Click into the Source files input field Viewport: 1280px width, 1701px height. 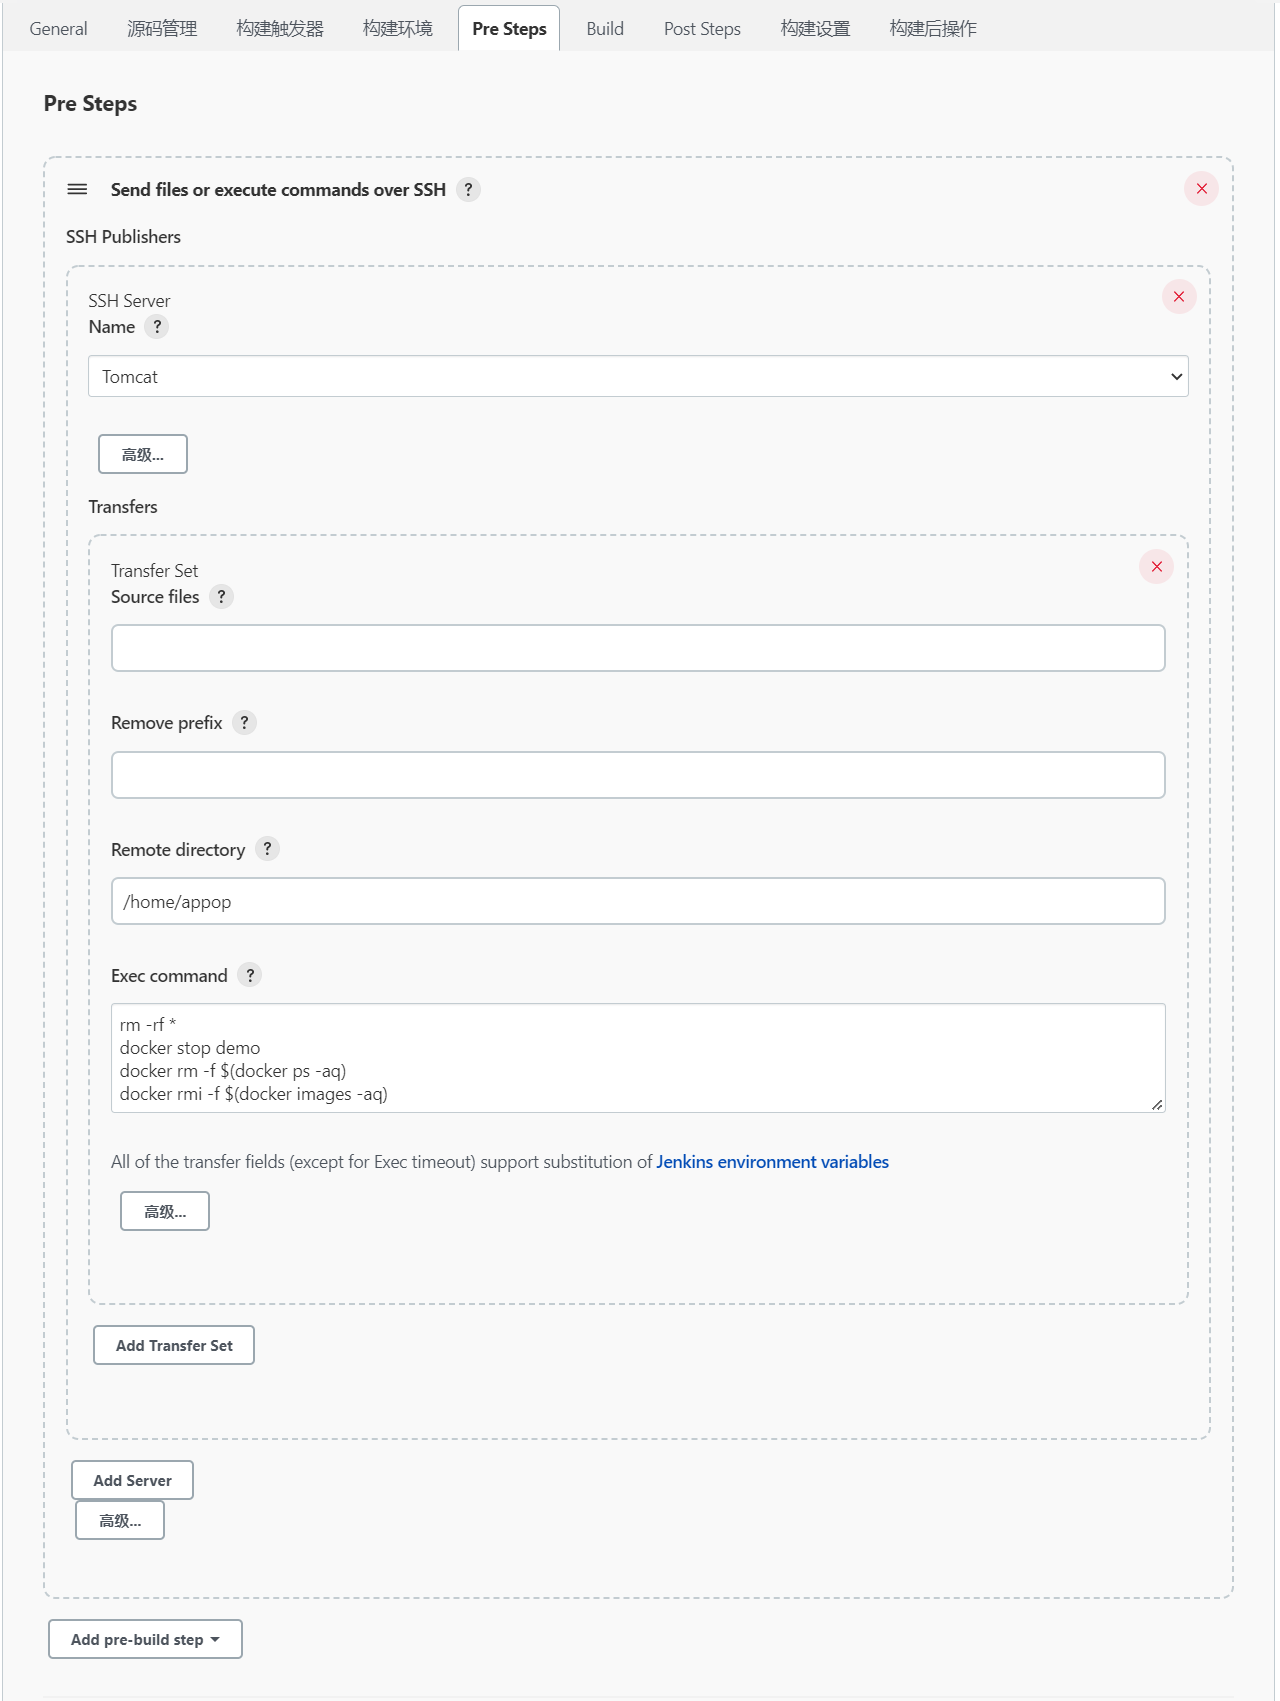coord(638,648)
